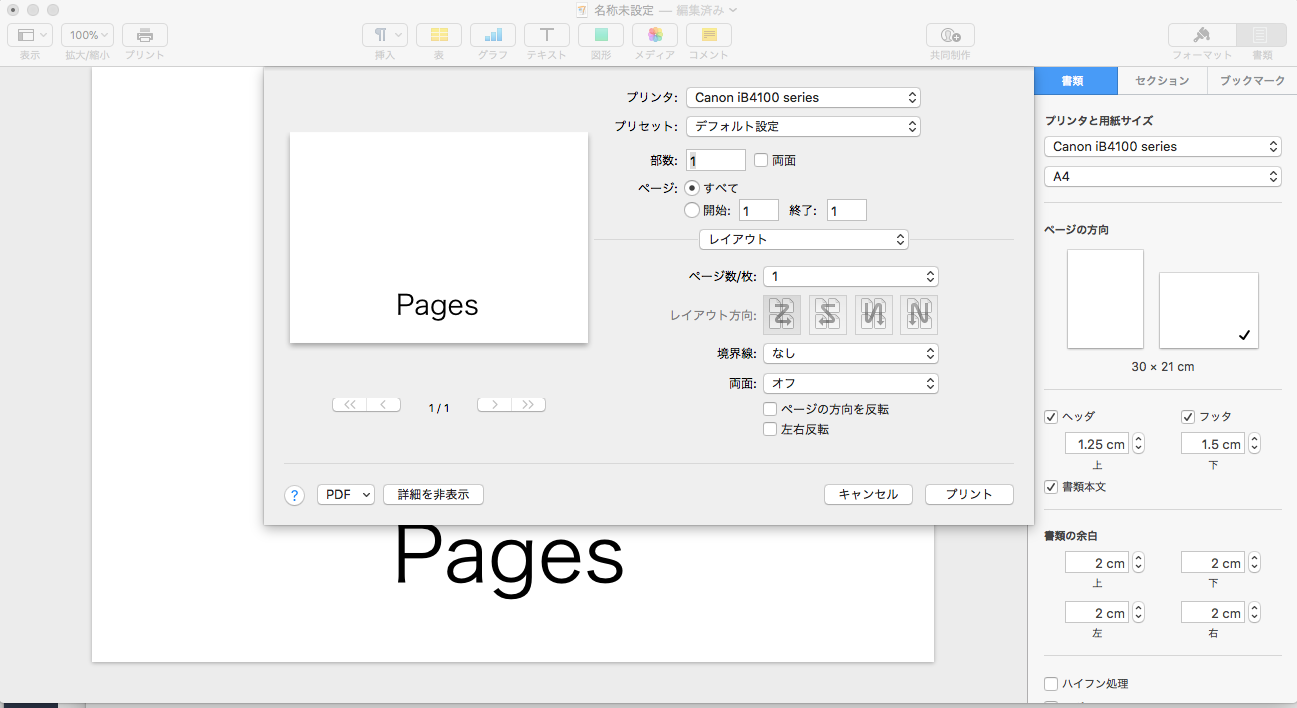This screenshot has height=708, width=1297.
Task: Open the Media (メディア) toolbar icon
Action: tap(655, 35)
